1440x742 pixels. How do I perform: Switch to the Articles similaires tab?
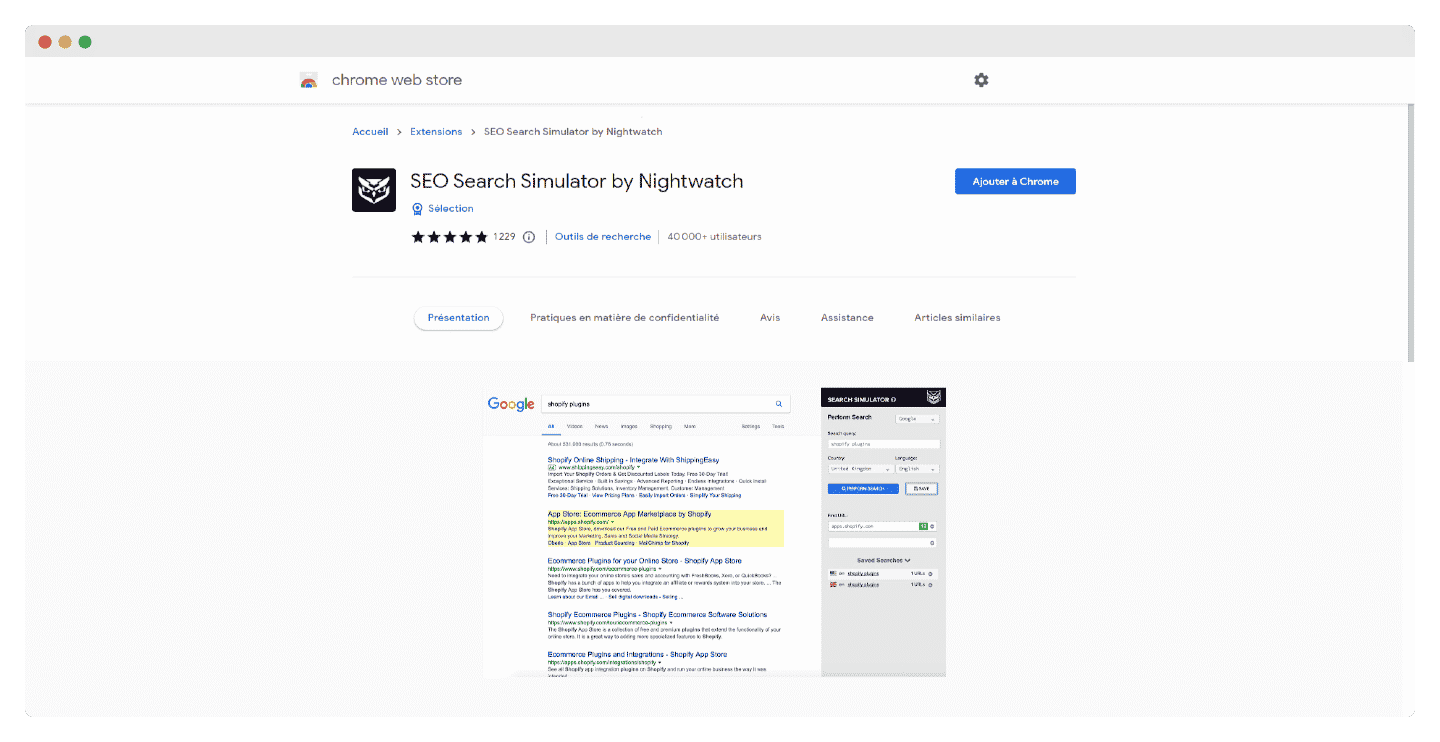tap(957, 318)
